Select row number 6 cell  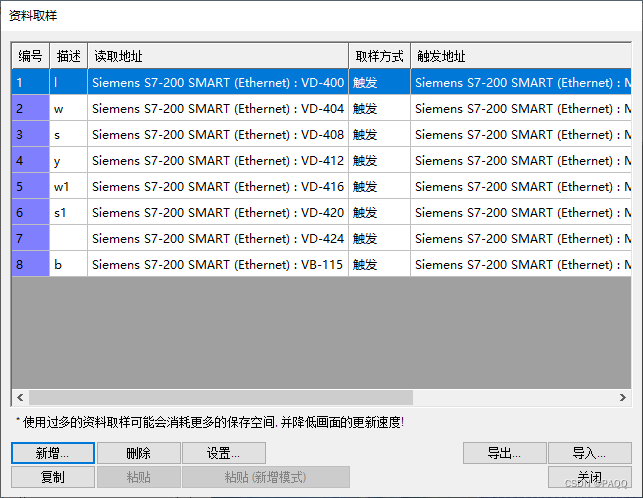click(31, 212)
